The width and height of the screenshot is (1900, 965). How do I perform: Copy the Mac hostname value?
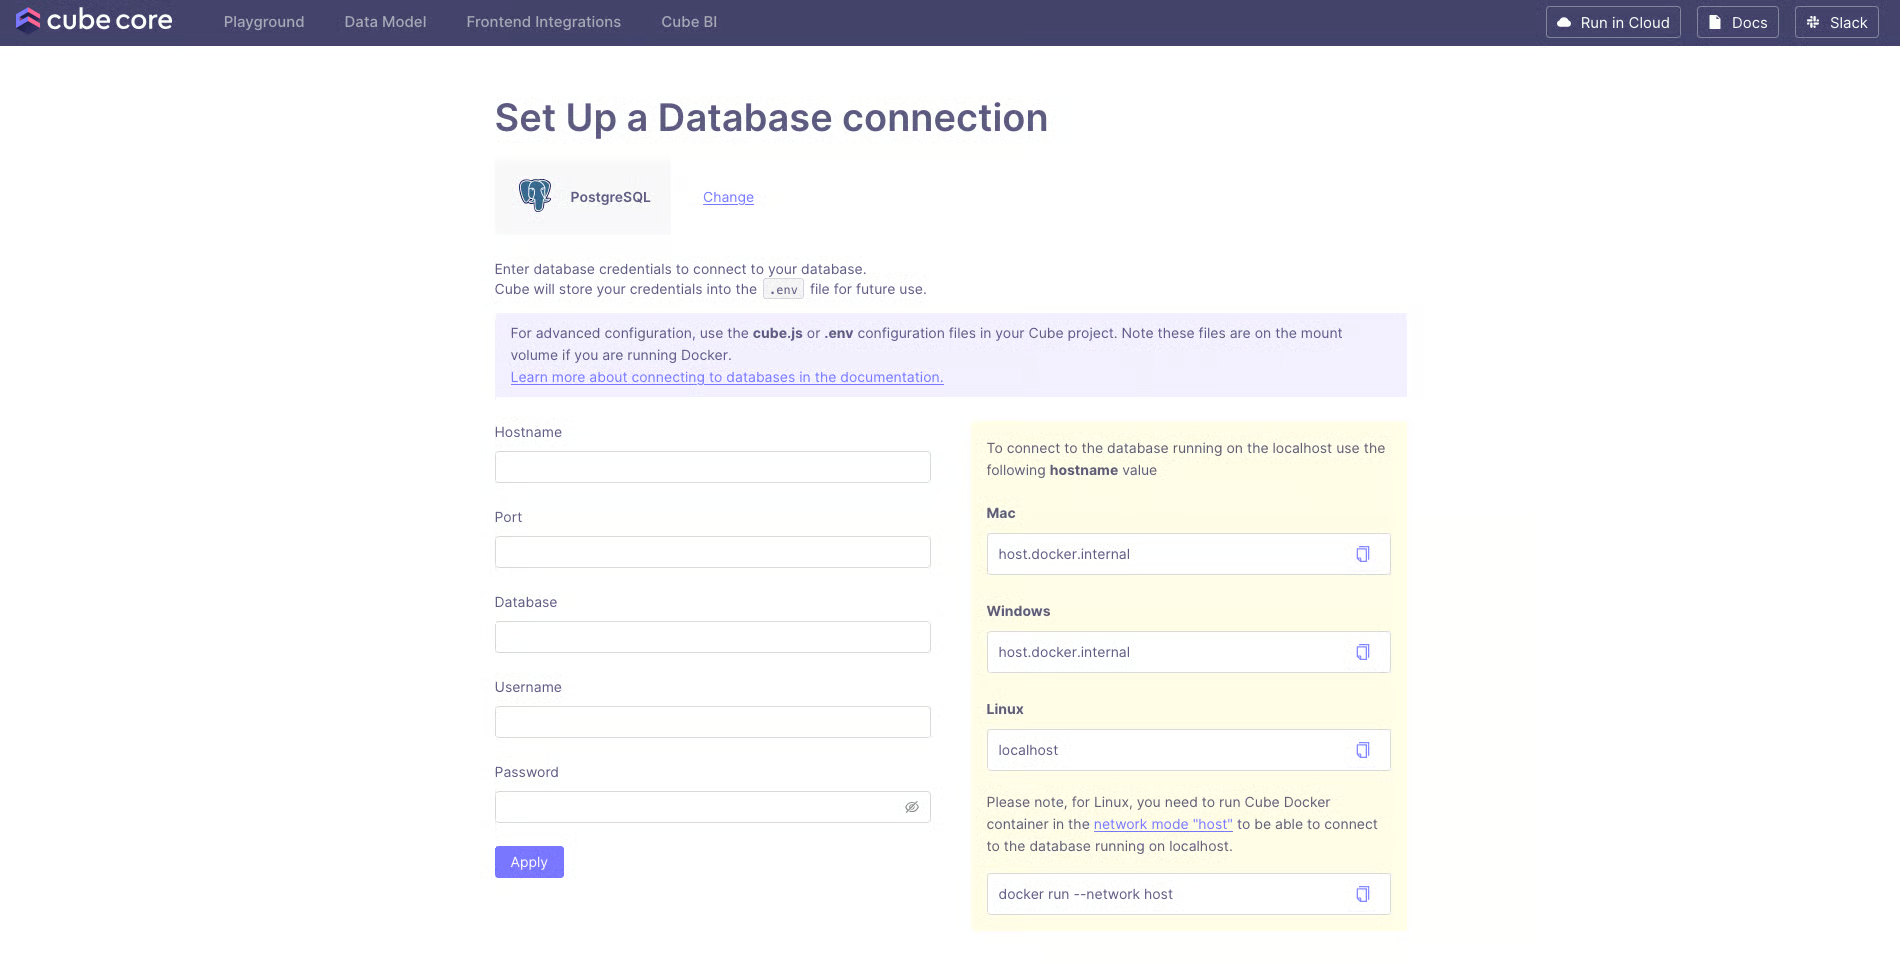point(1362,554)
